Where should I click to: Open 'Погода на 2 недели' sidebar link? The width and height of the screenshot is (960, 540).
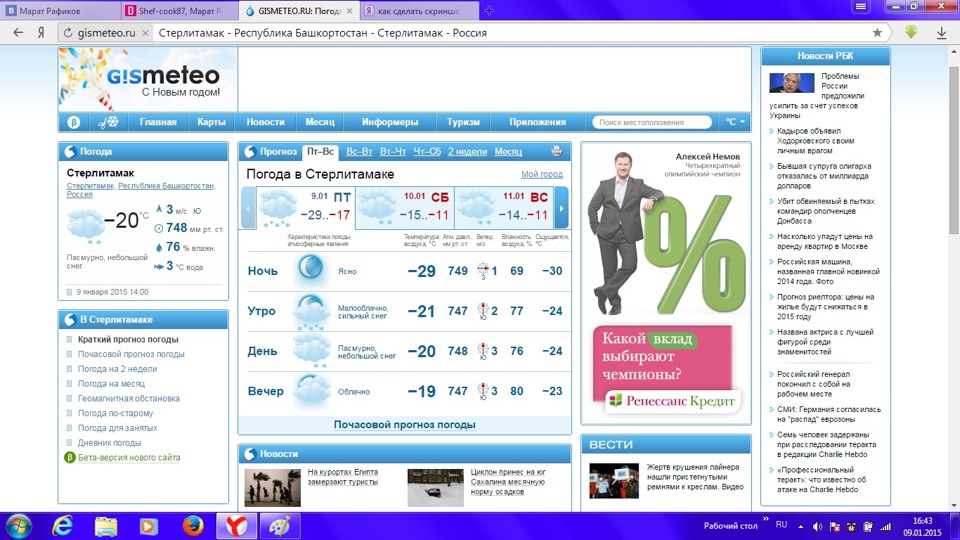tap(118, 369)
